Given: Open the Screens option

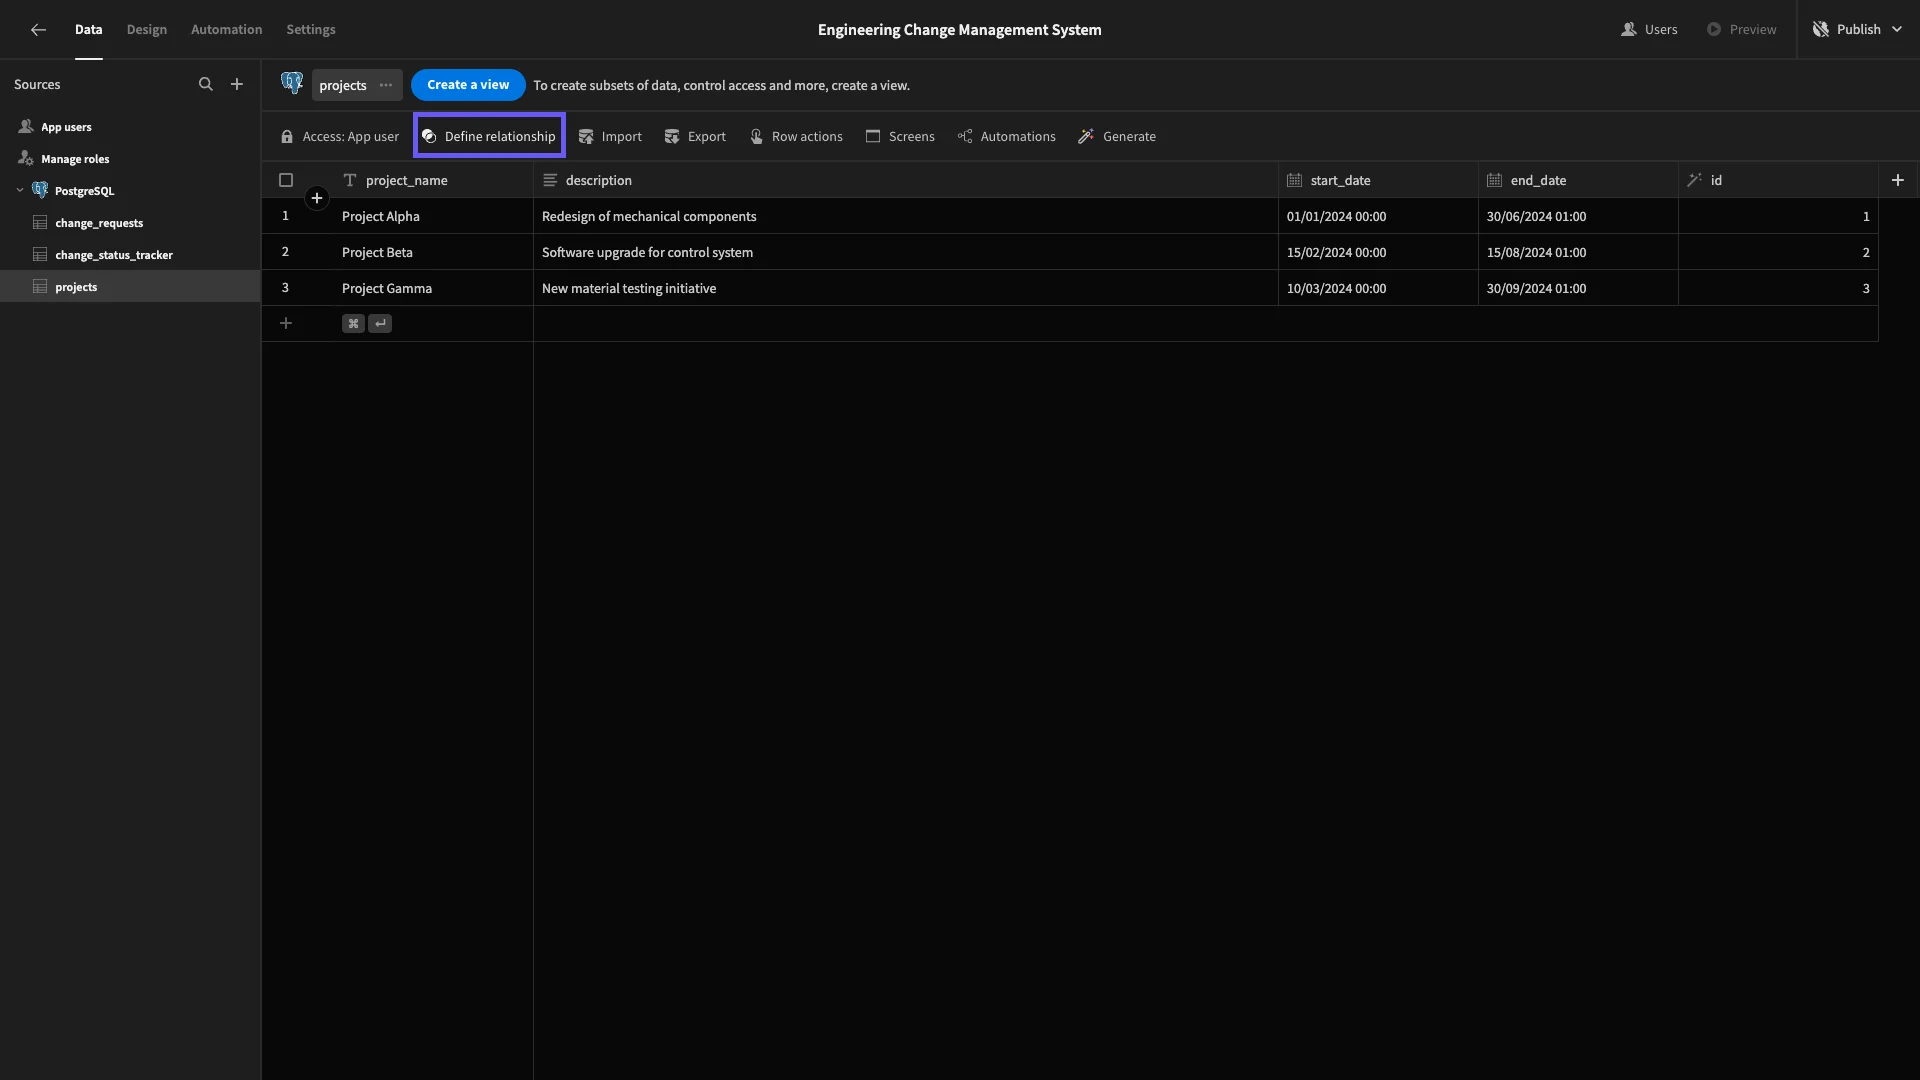Looking at the screenshot, I should (900, 137).
